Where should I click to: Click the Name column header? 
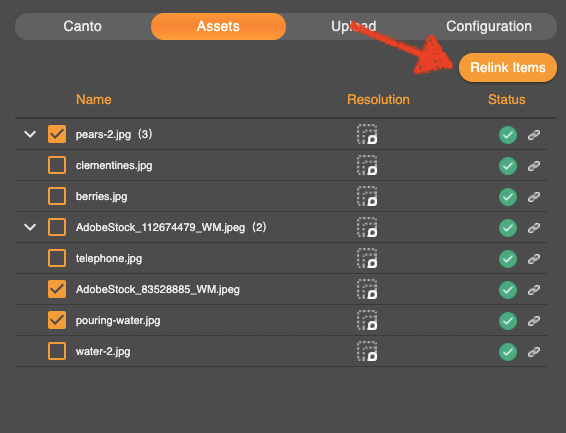click(x=93, y=100)
